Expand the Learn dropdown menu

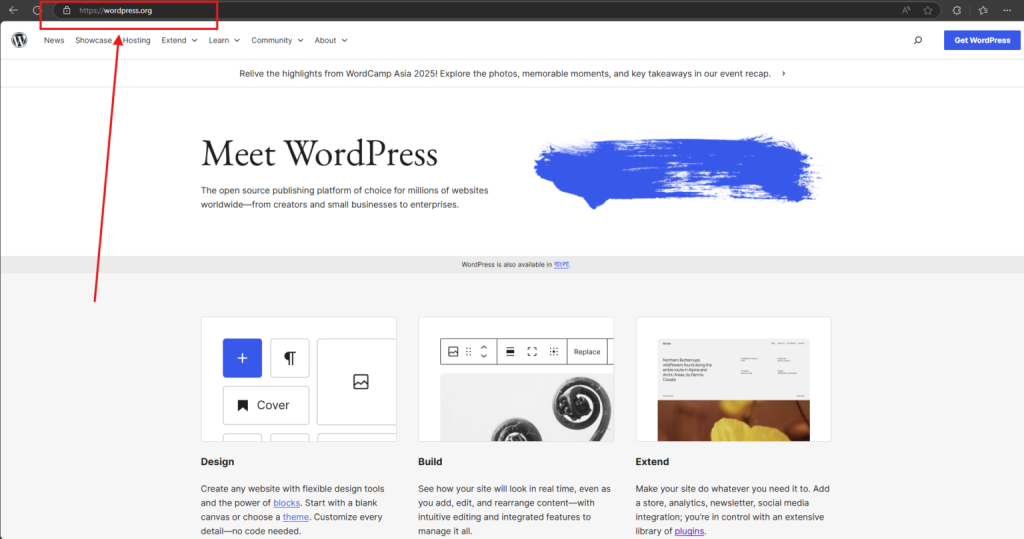[224, 41]
